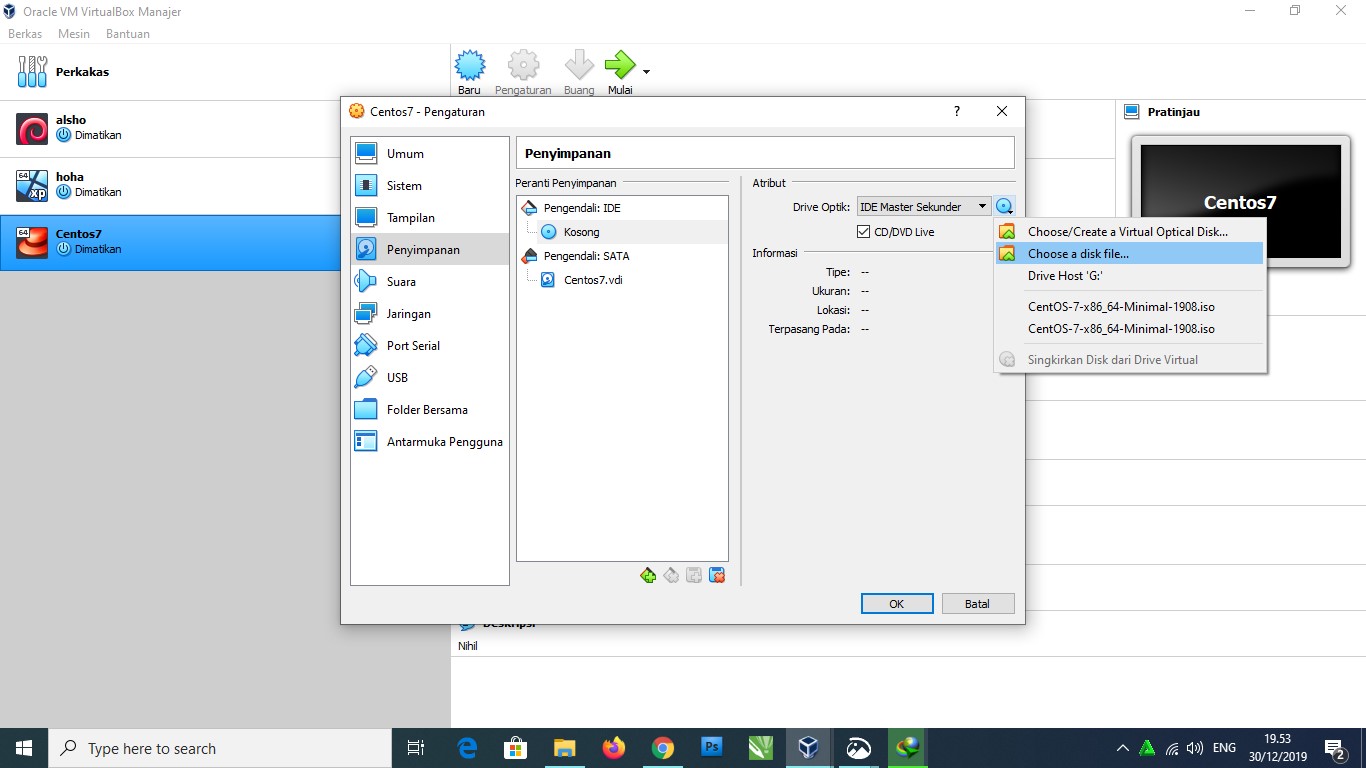Open the Mesin menu
Screen dimensions: 1366x768
point(73,33)
